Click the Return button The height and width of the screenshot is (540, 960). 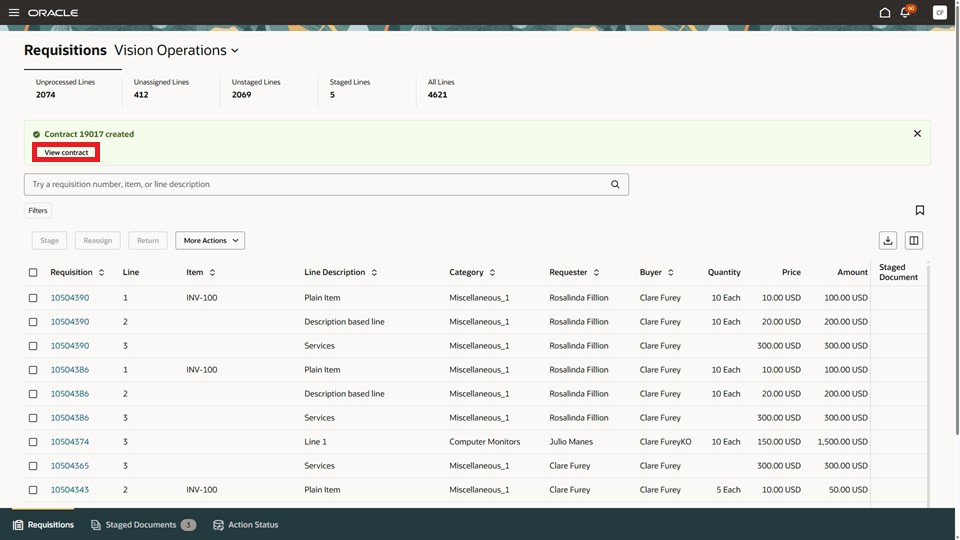[x=148, y=241]
